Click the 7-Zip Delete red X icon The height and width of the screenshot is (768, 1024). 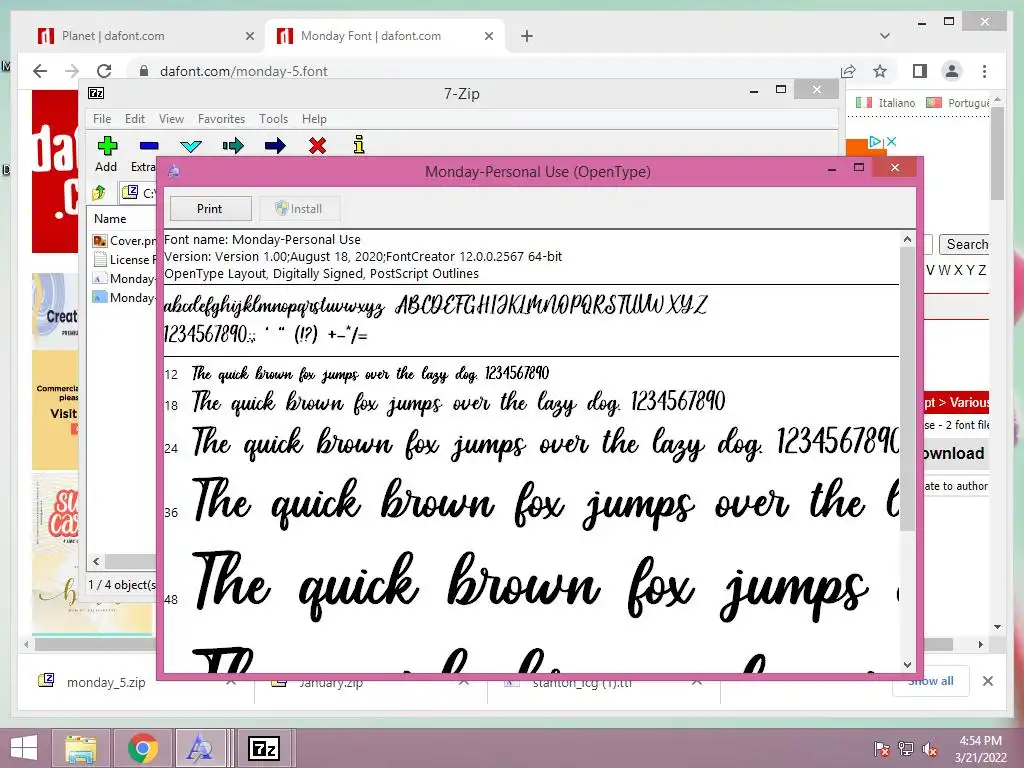point(317,145)
